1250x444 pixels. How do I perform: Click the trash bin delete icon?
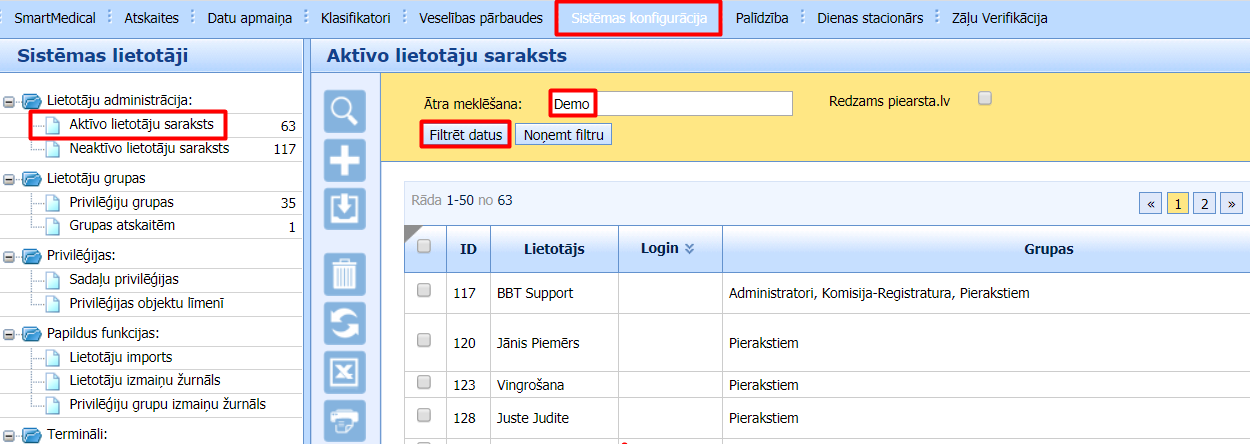pyautogui.click(x=345, y=274)
